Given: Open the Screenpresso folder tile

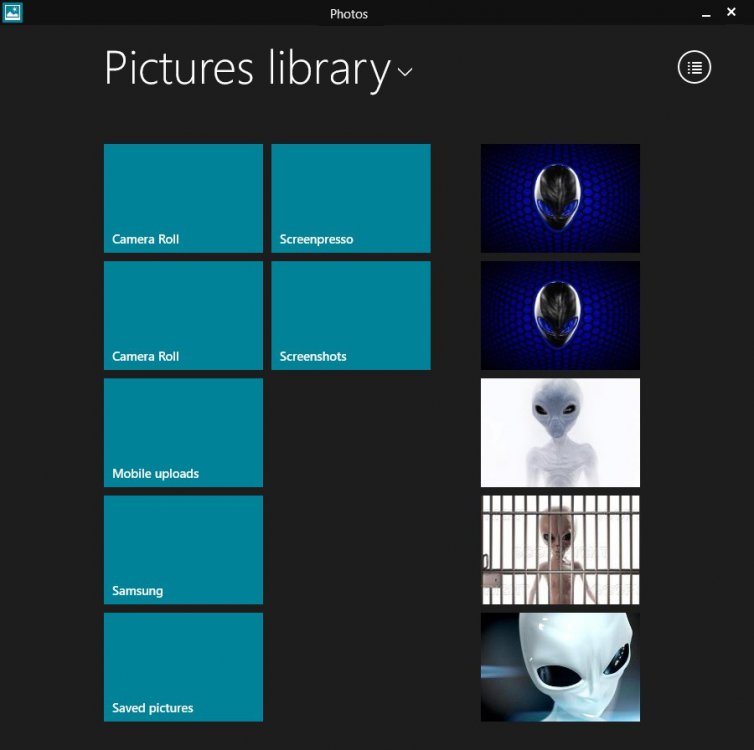Looking at the screenshot, I should (350, 198).
